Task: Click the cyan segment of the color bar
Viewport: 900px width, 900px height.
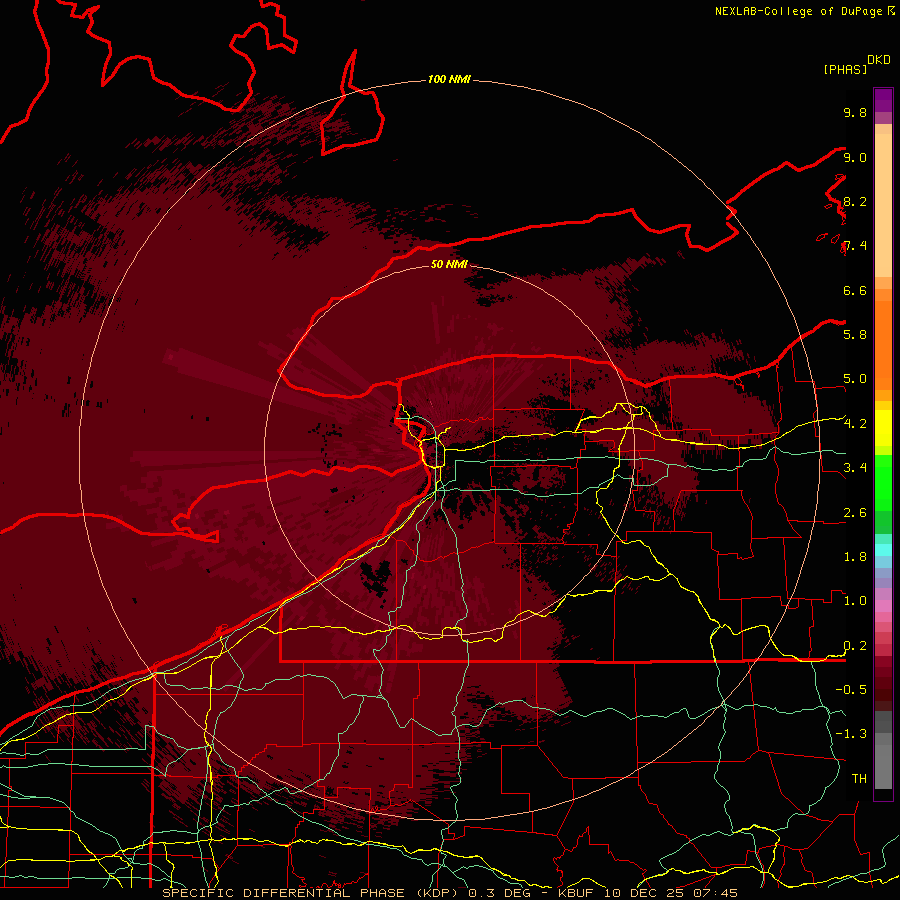Action: pos(883,549)
